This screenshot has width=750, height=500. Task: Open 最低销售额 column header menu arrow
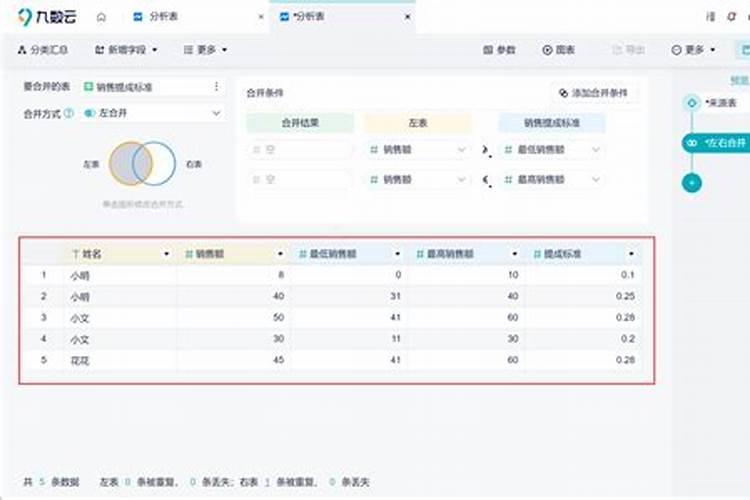click(x=397, y=254)
